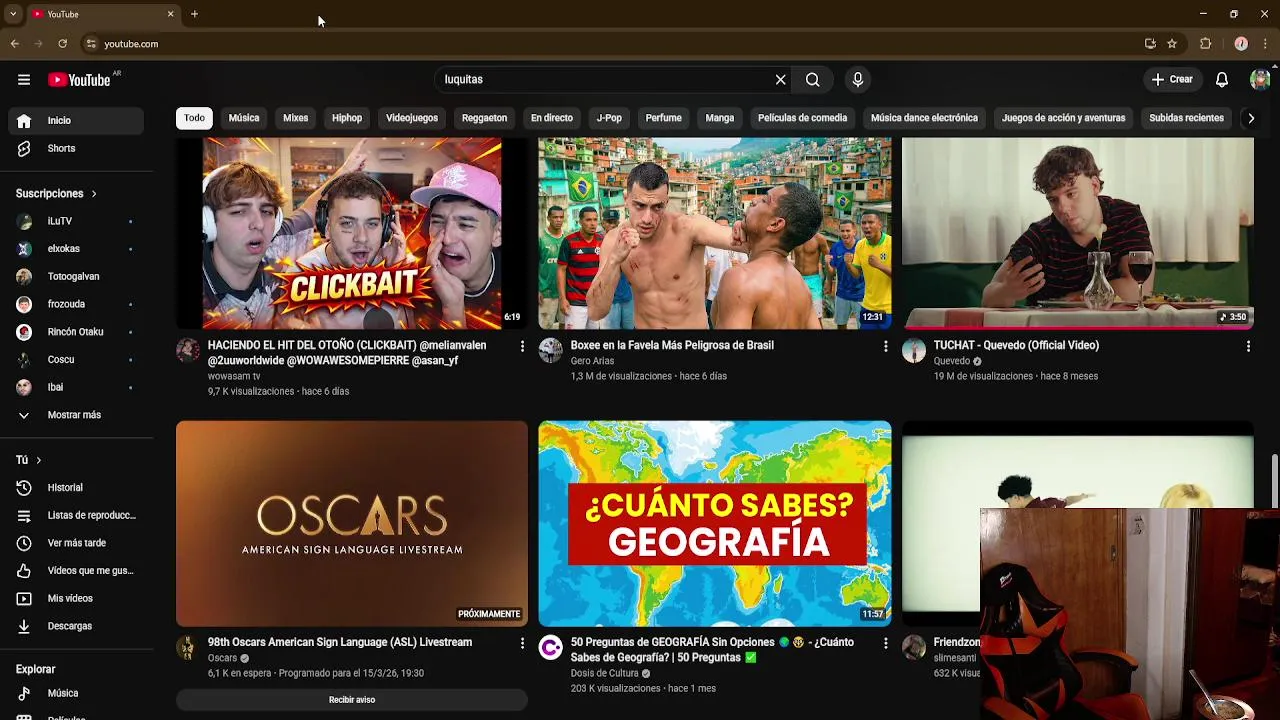This screenshot has width=1280, height=720.
Task: Click the Crear button
Action: (x=1172, y=80)
